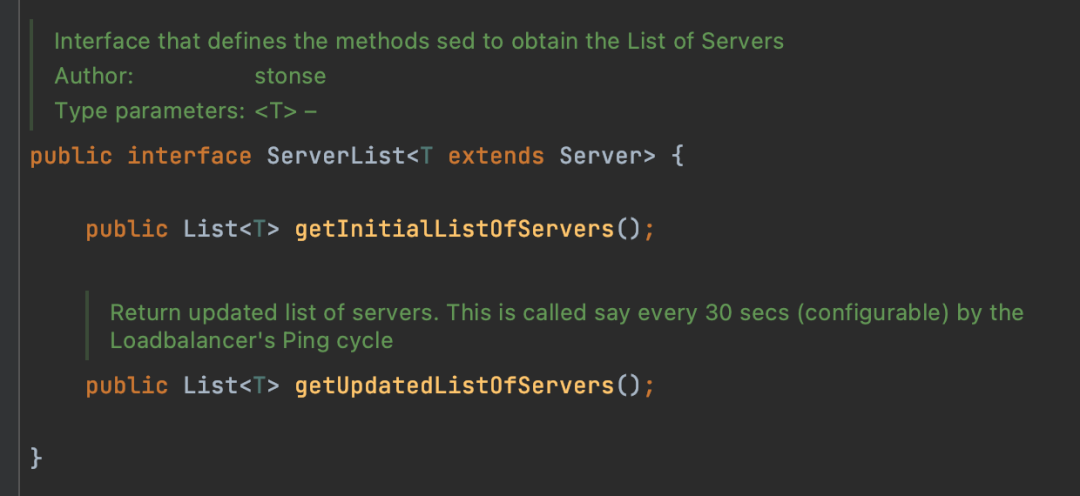
Task: Click List return type of getUpdatedListOfServers
Action: [x=210, y=386]
